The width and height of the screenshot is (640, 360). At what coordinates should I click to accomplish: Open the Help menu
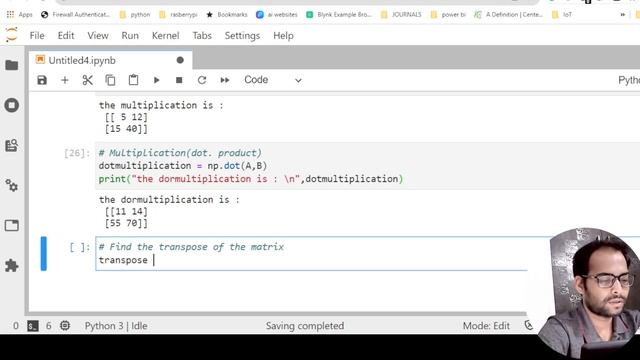point(283,36)
